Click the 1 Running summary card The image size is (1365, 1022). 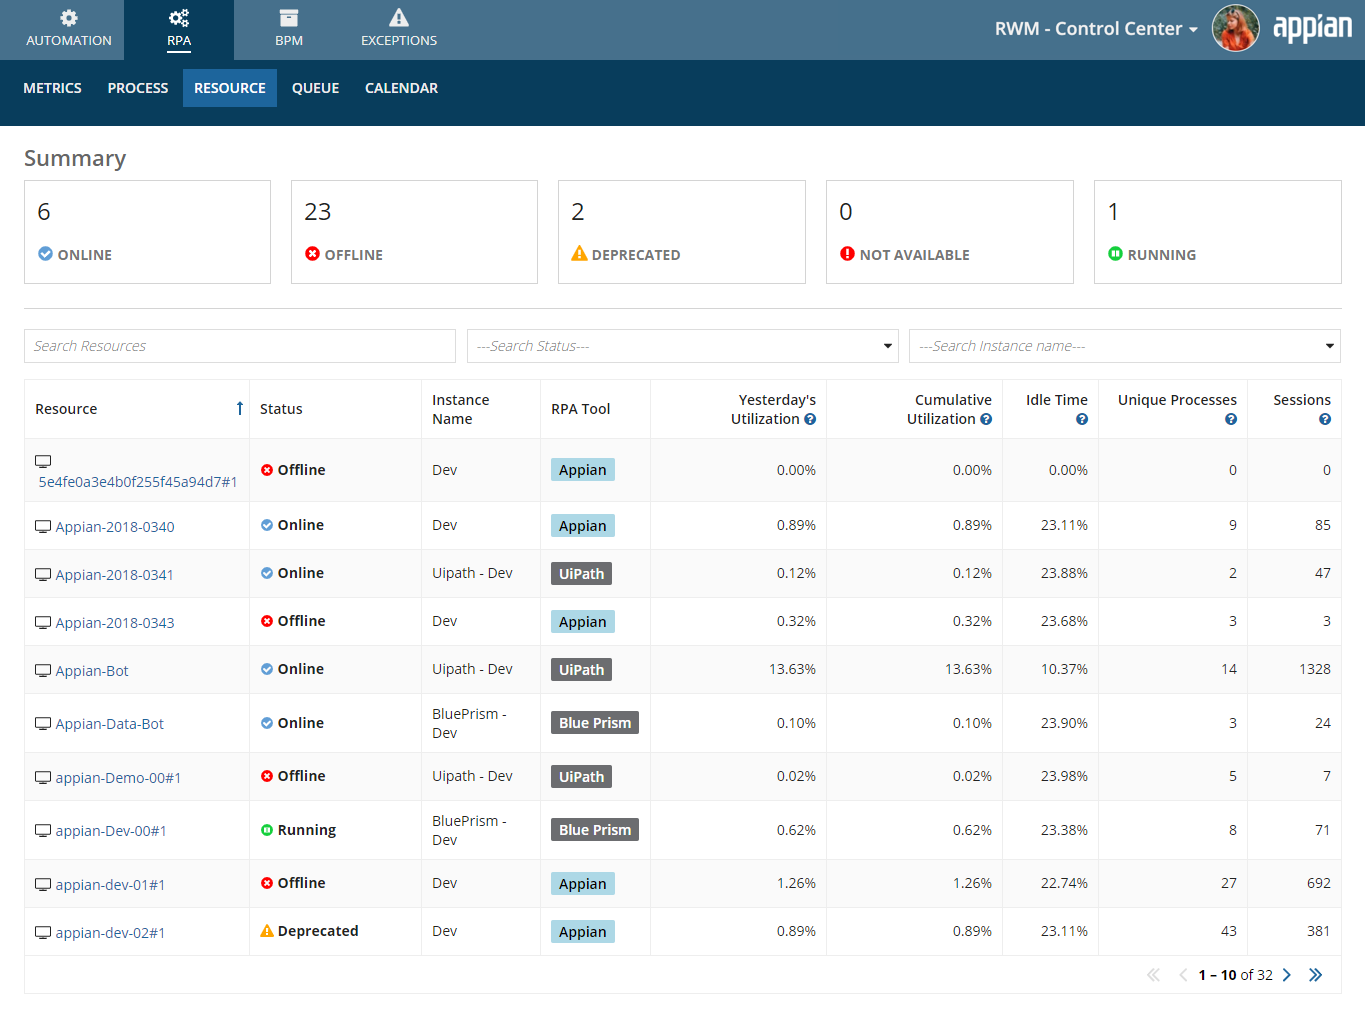(1218, 232)
